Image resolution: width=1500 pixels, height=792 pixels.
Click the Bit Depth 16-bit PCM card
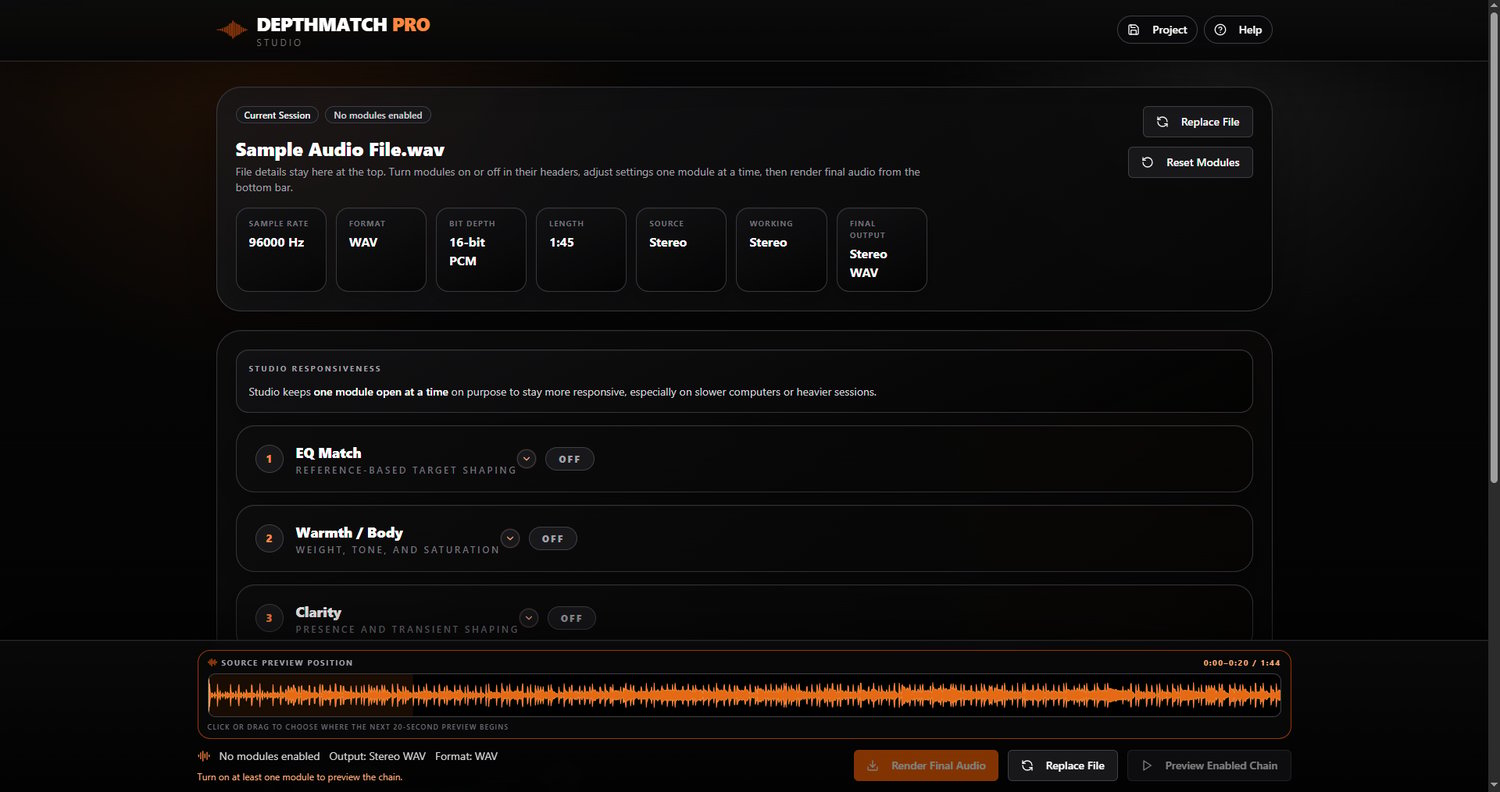tap(481, 249)
